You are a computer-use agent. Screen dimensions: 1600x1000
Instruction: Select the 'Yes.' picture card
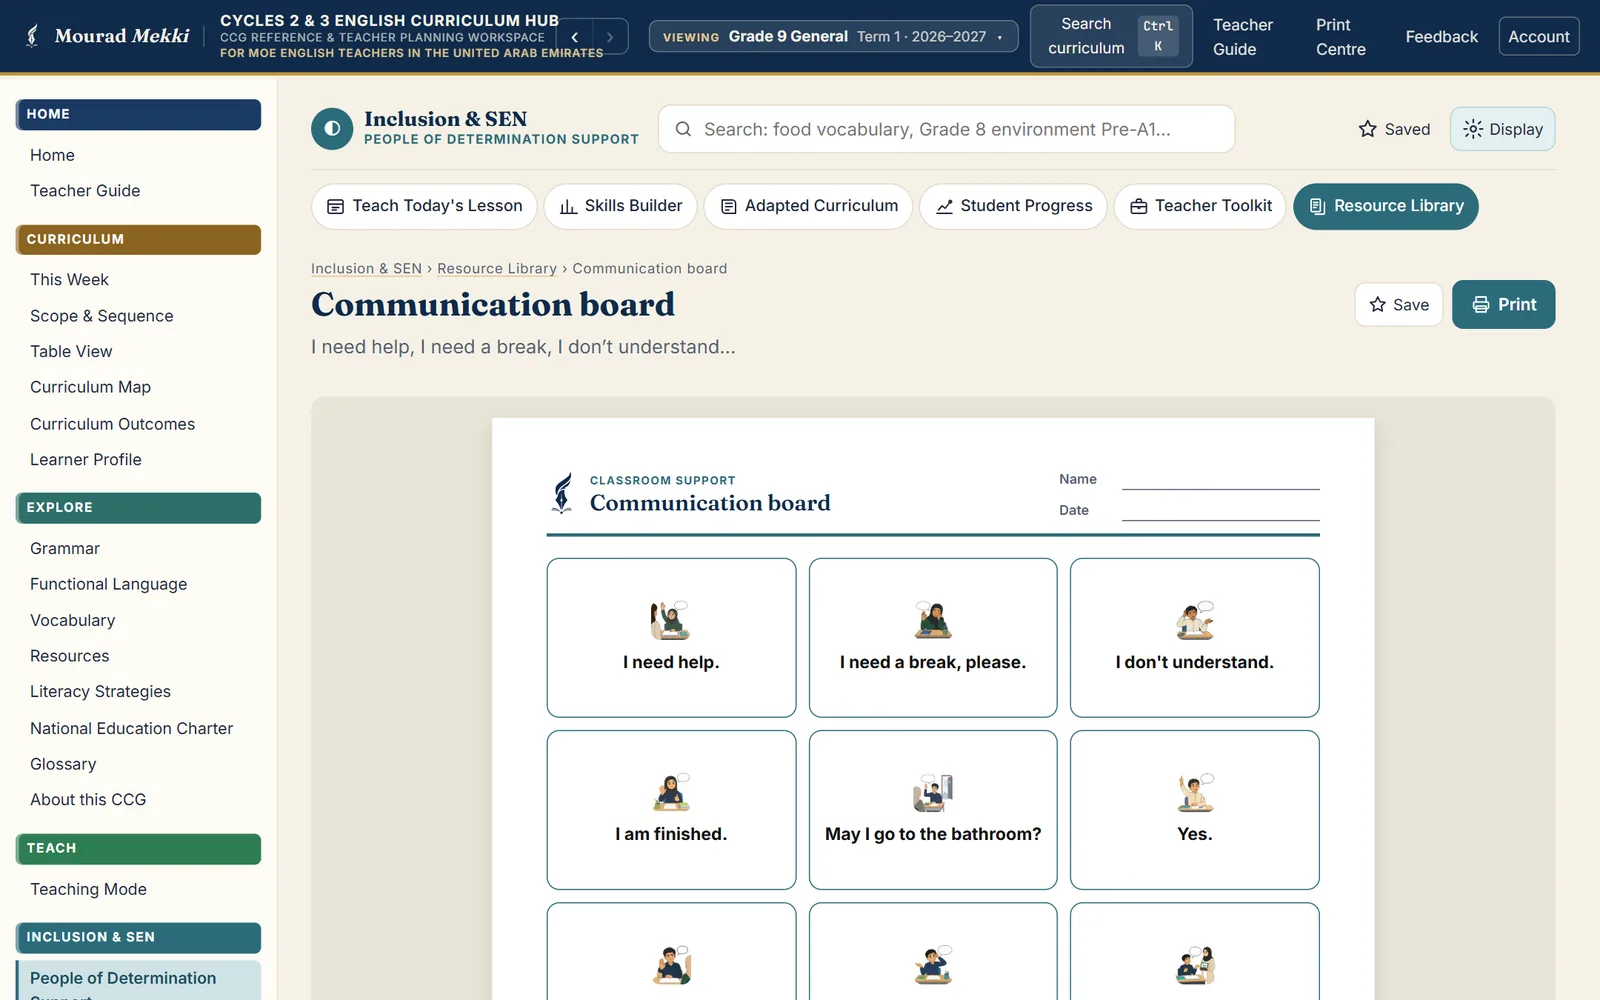(1195, 810)
